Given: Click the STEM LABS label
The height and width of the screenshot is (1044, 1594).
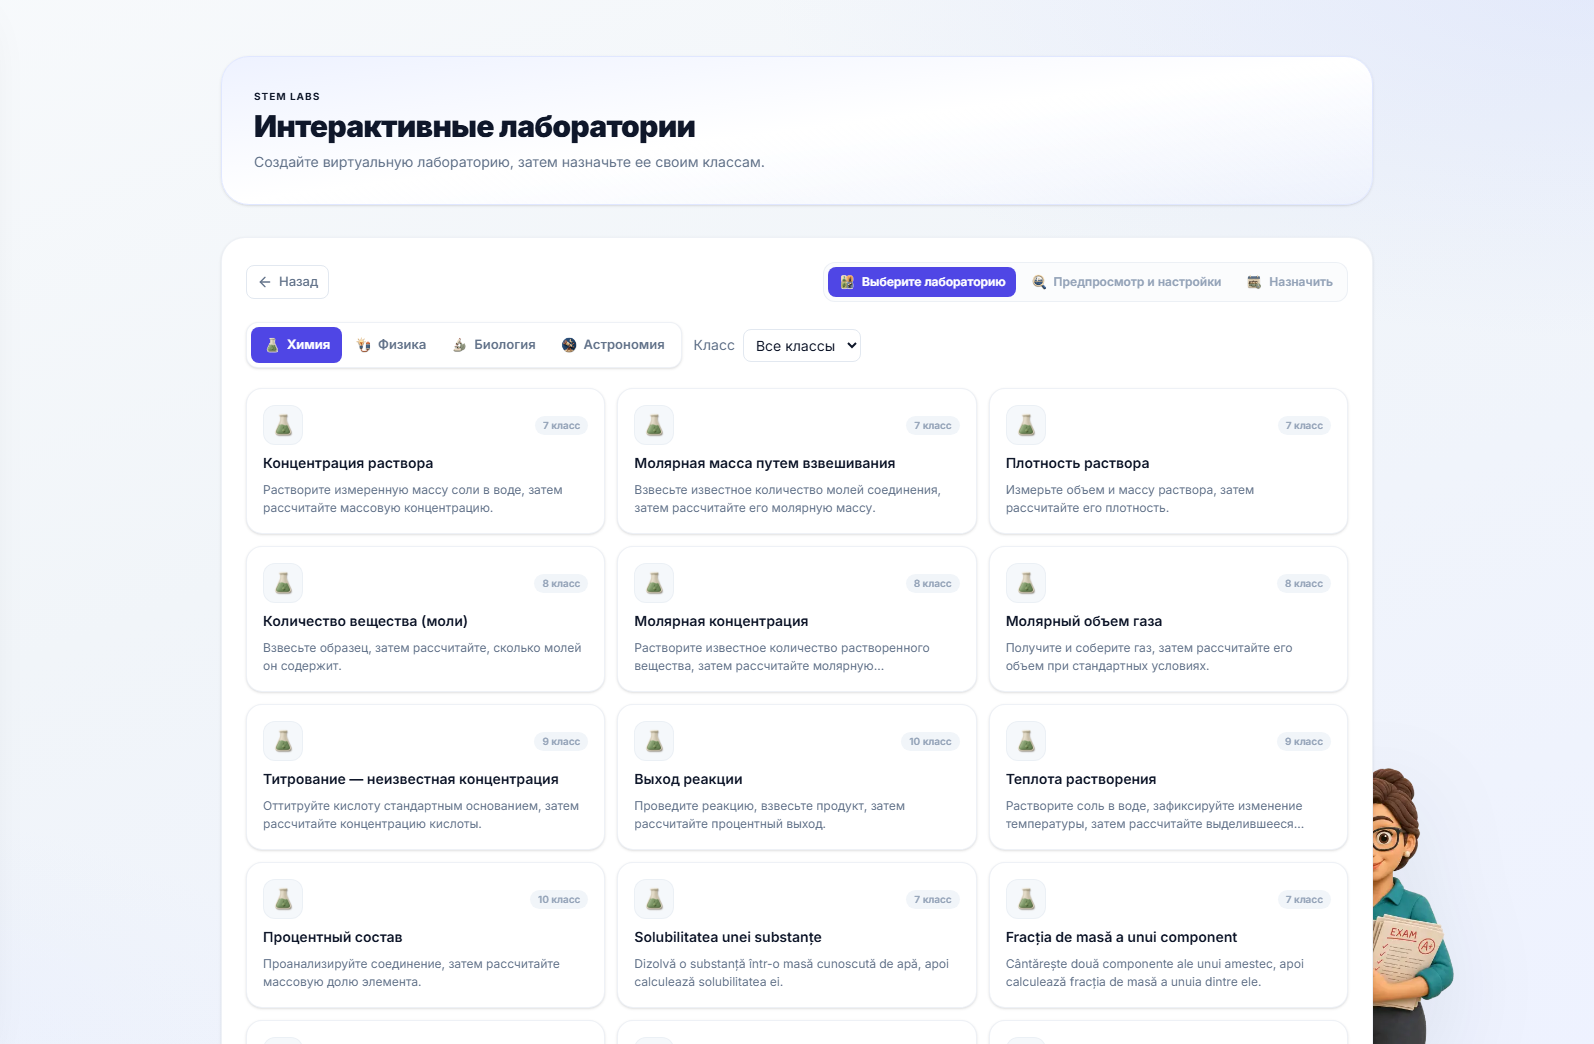Looking at the screenshot, I should 287,97.
